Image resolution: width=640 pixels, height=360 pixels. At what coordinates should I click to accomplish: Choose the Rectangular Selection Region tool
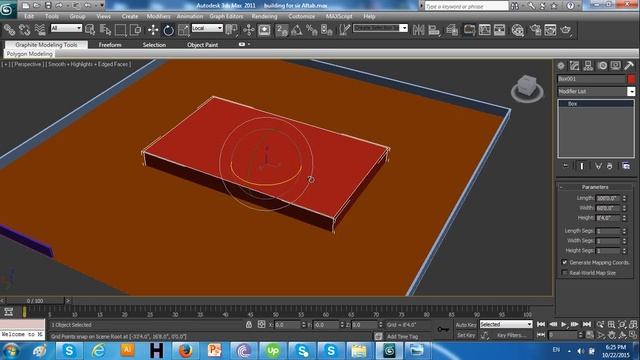[120, 30]
